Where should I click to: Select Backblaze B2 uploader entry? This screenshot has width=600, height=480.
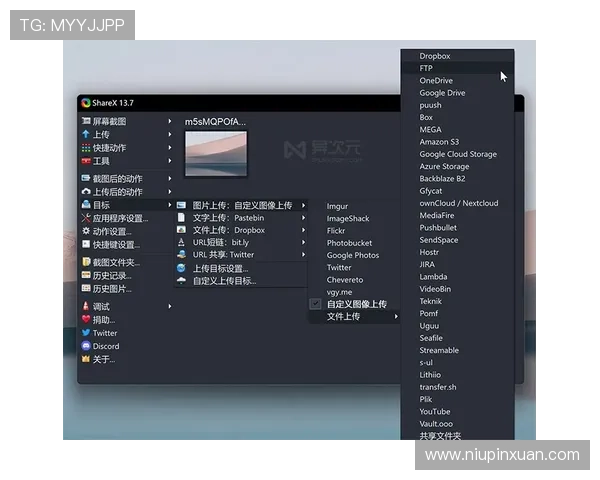(x=458, y=178)
